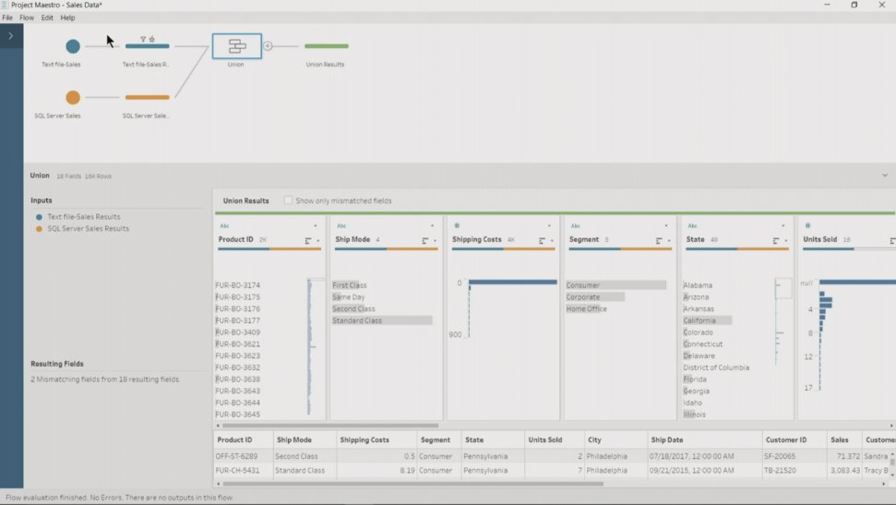Select the Union step icon
Viewport: 896px width, 505px height.
[237, 46]
